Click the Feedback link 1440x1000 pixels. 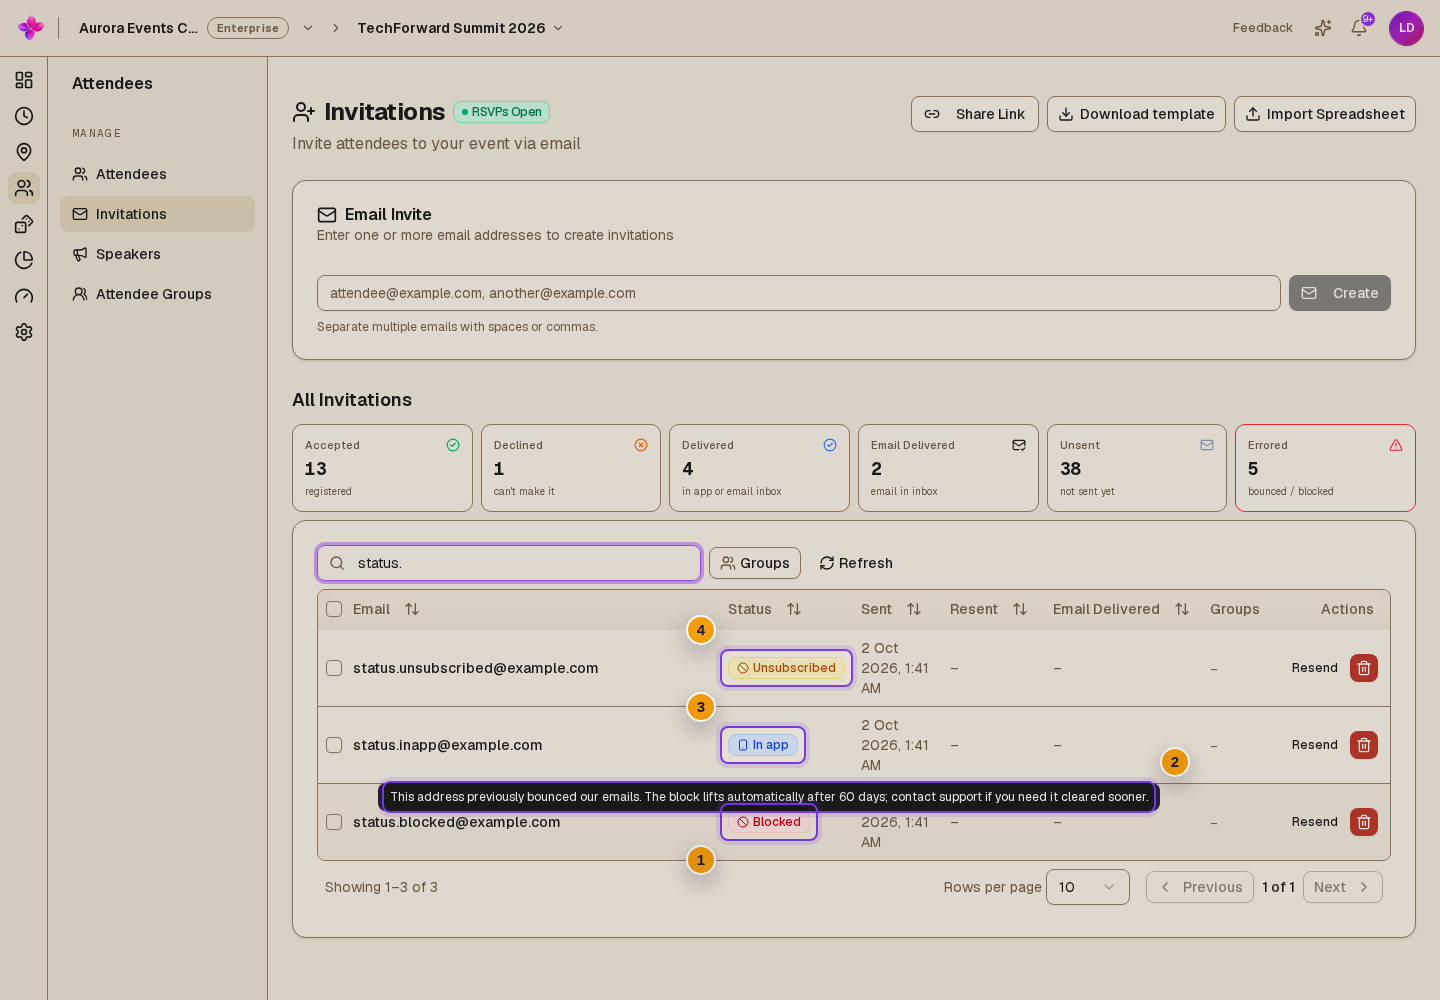pos(1262,28)
